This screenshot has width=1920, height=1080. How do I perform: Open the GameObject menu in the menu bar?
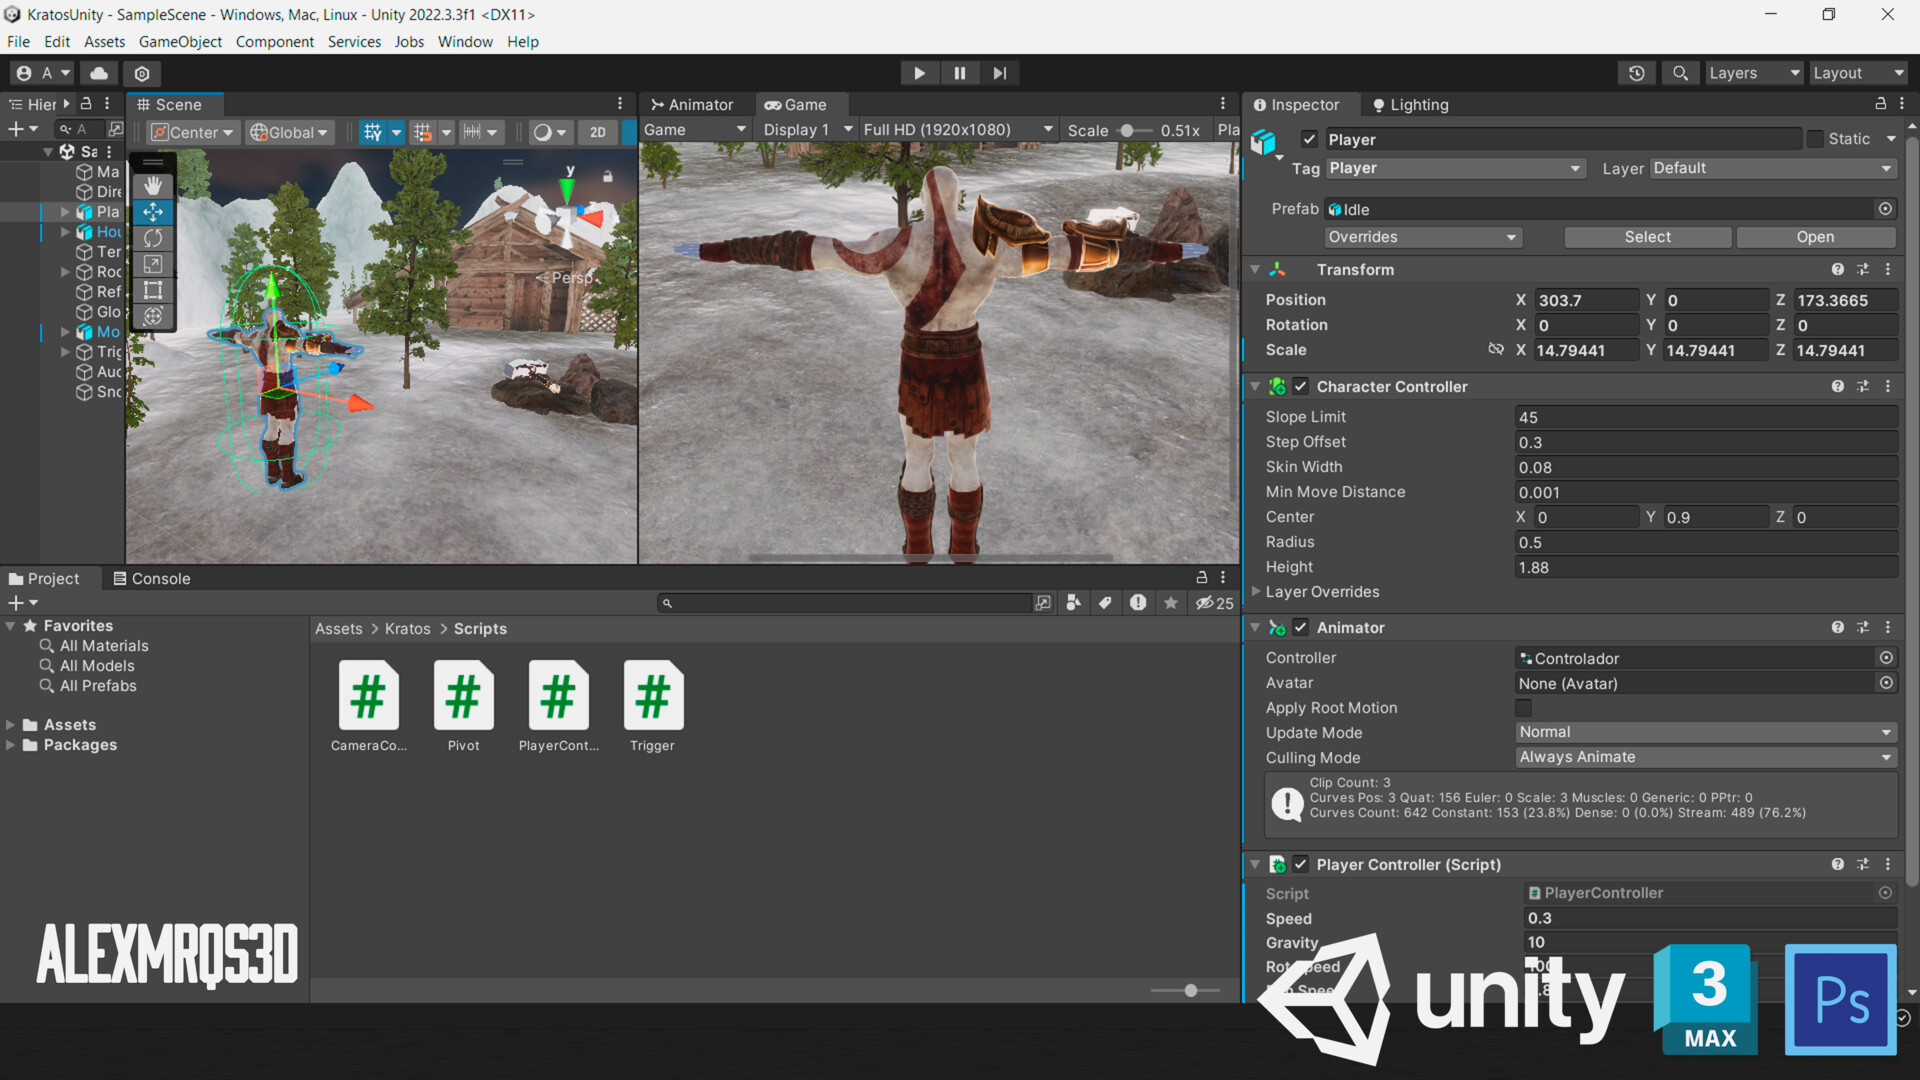(x=180, y=41)
